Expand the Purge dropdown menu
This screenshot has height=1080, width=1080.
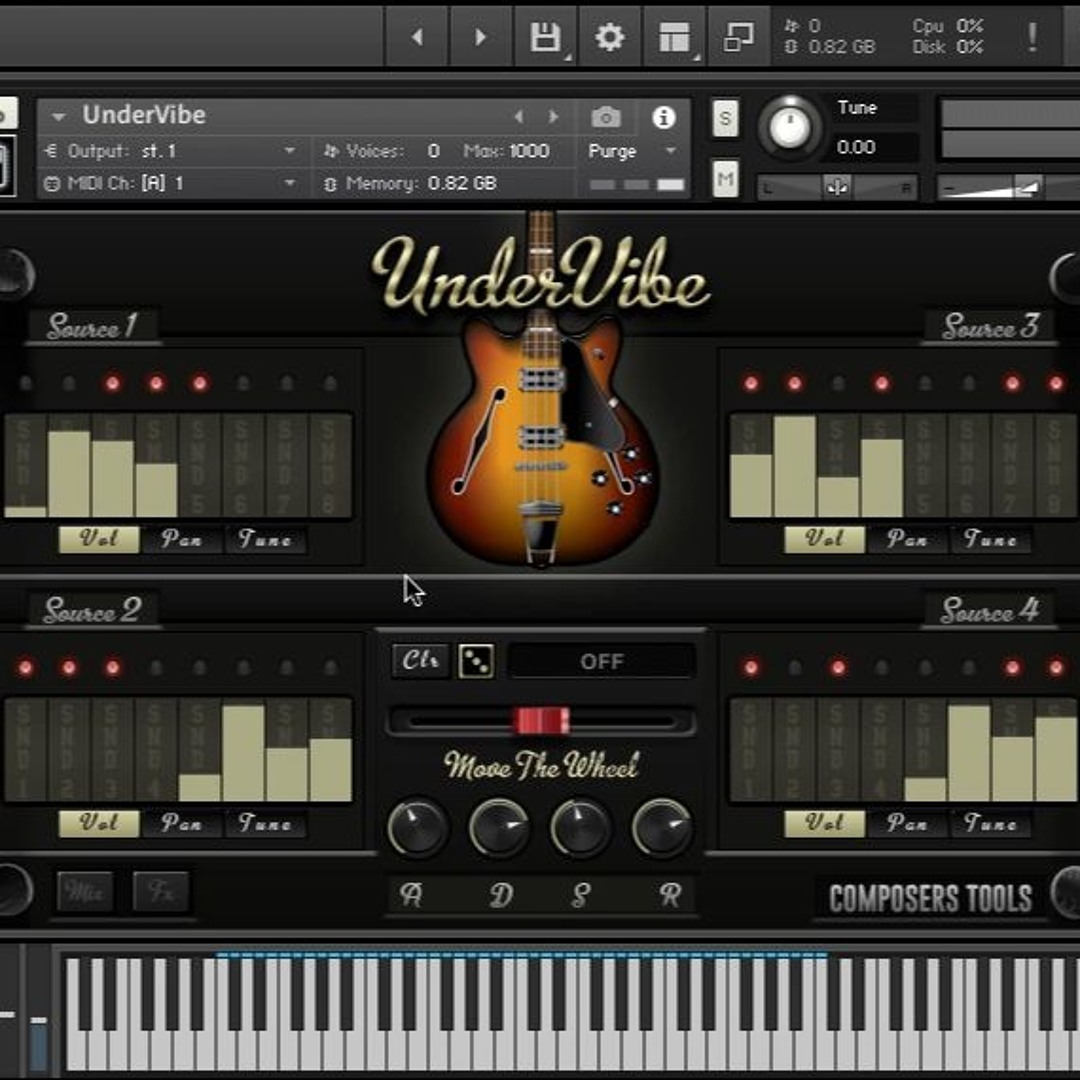tap(632, 151)
